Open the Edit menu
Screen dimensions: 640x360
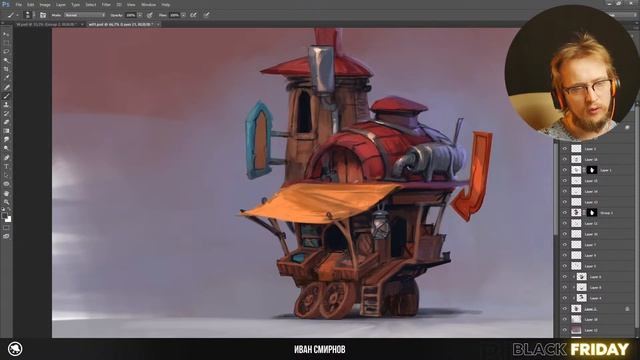pyautogui.click(x=31, y=4)
